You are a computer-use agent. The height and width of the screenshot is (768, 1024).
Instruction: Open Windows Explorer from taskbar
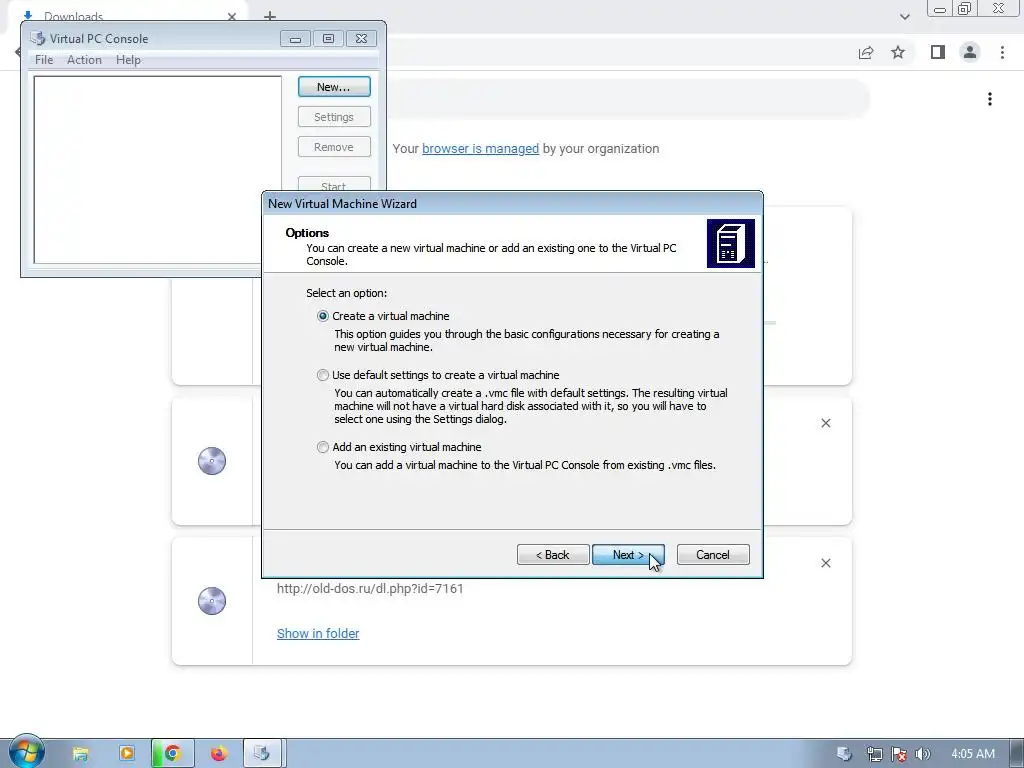(x=80, y=754)
